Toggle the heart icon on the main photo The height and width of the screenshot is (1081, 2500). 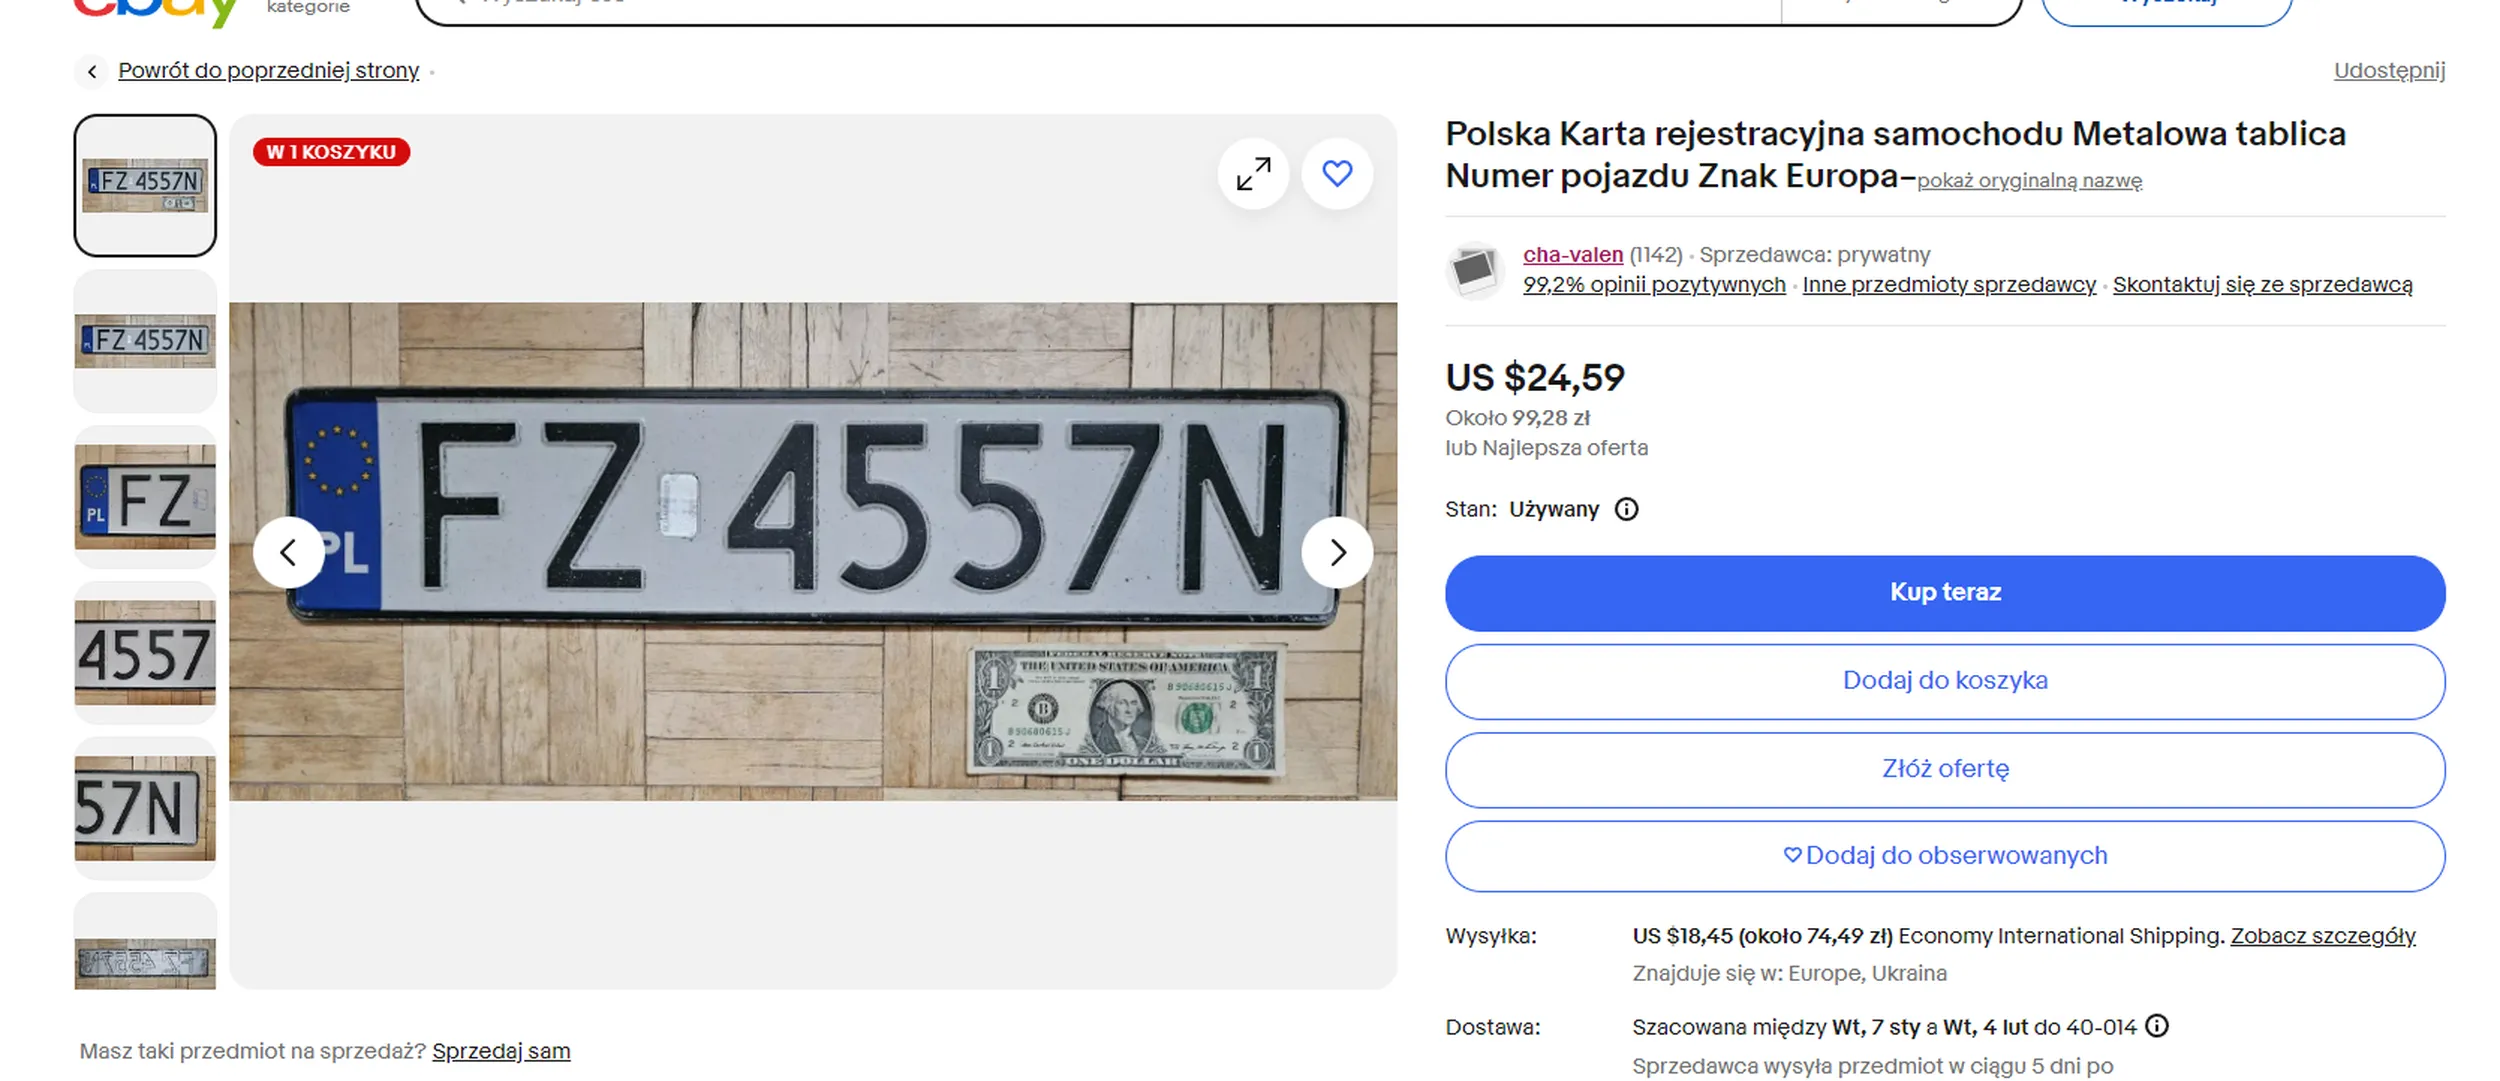(1338, 173)
